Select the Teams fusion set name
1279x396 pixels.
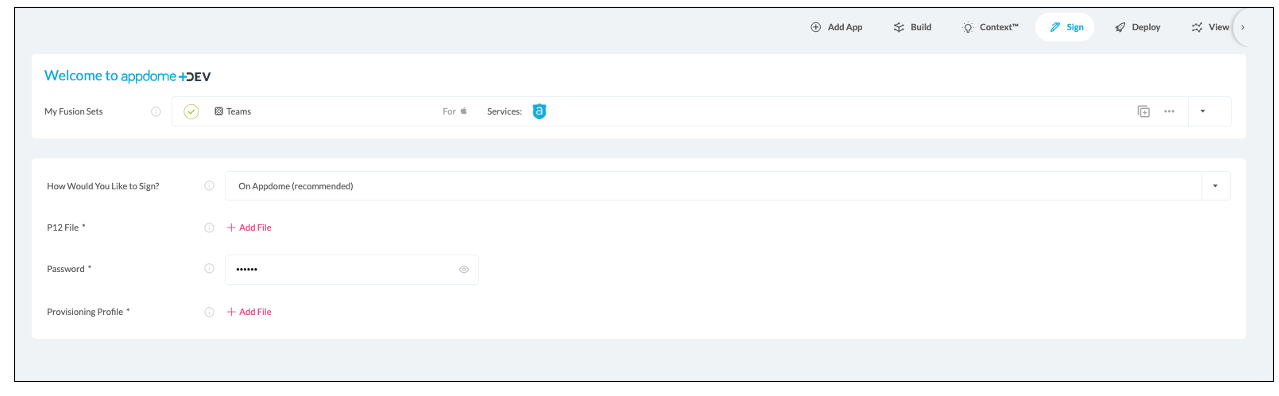(x=238, y=111)
